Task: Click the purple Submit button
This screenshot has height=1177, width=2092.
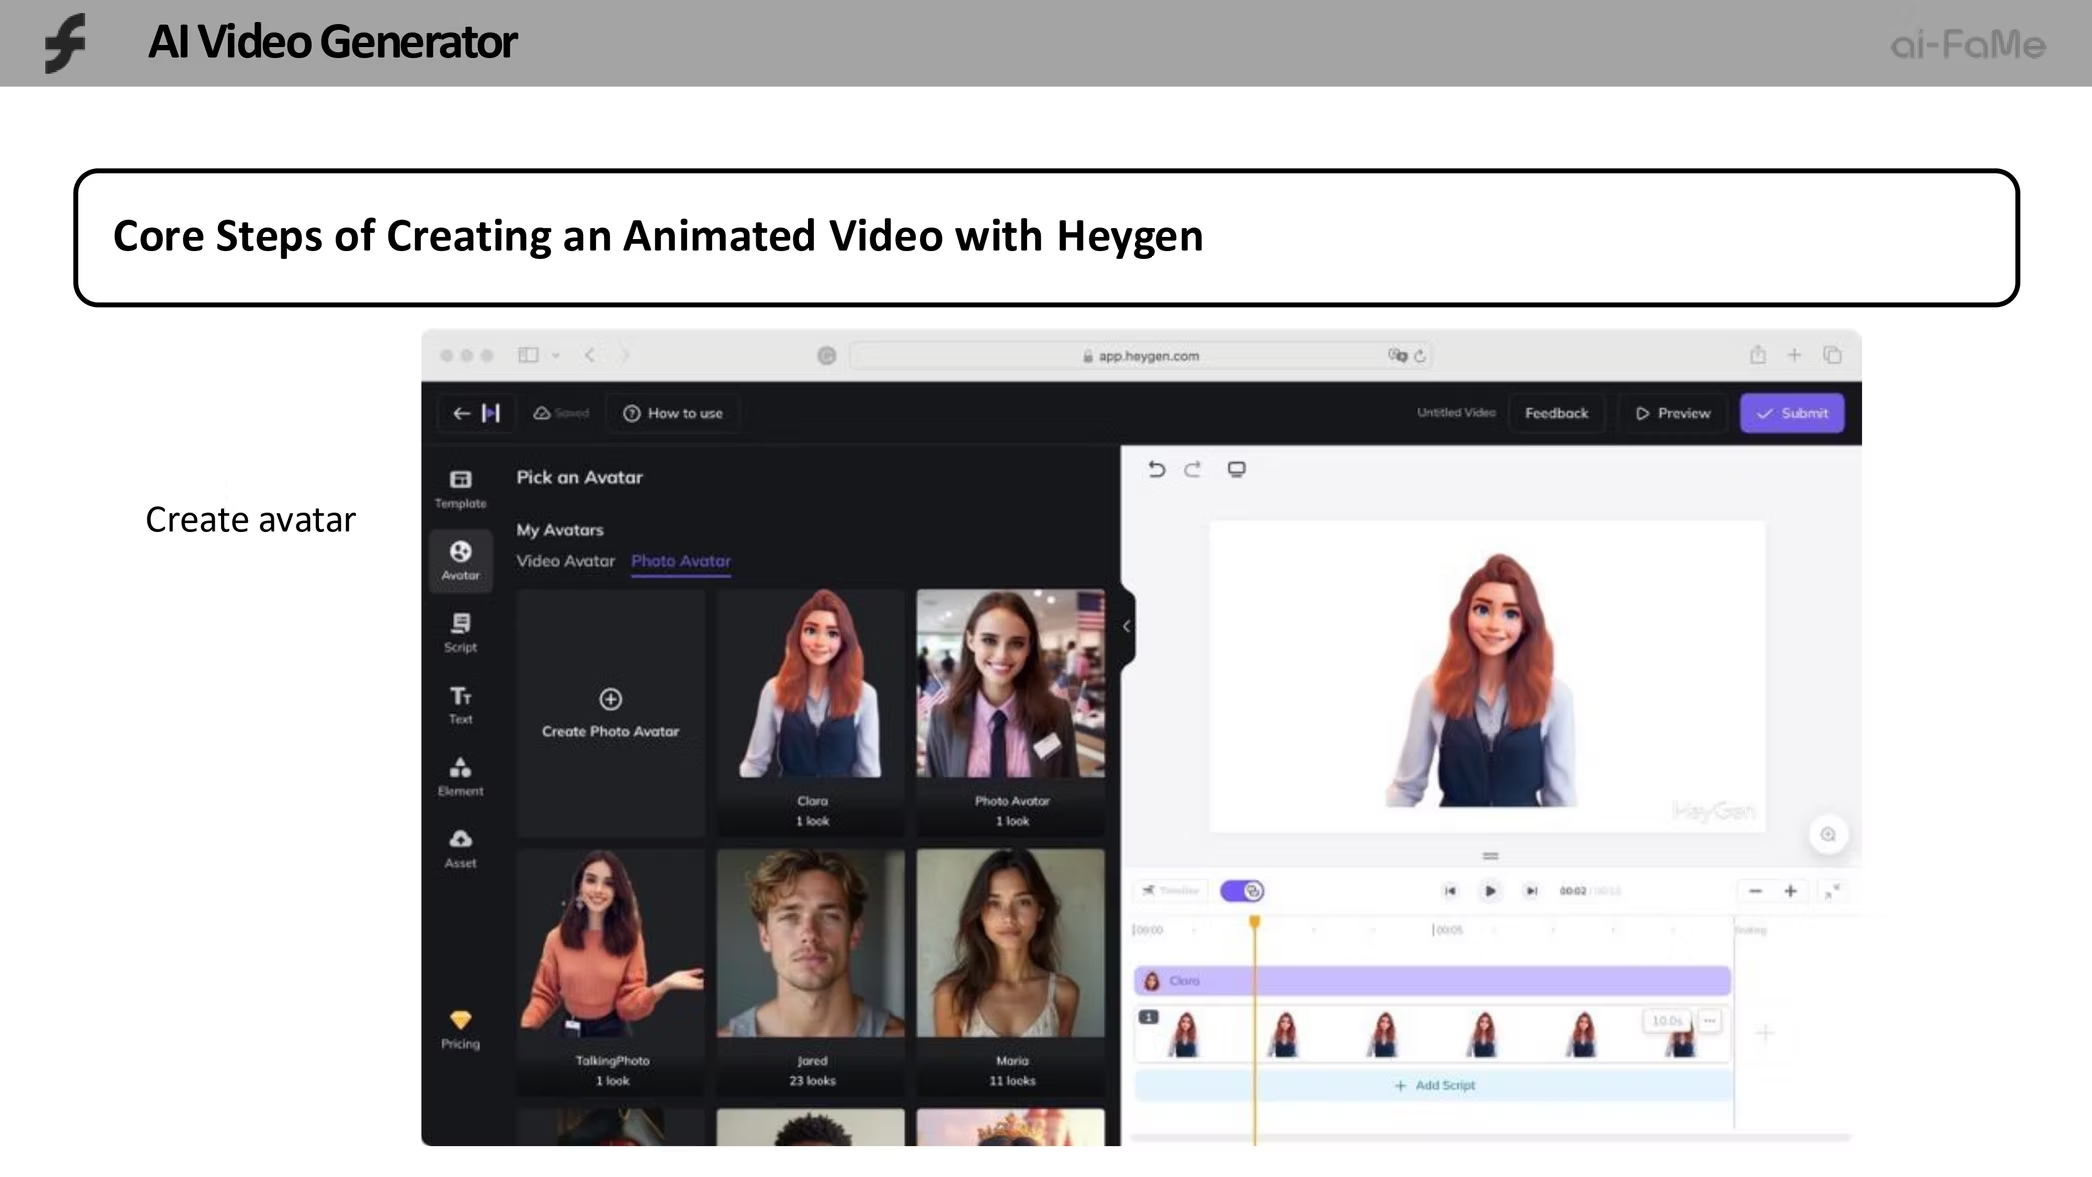Action: (x=1792, y=413)
